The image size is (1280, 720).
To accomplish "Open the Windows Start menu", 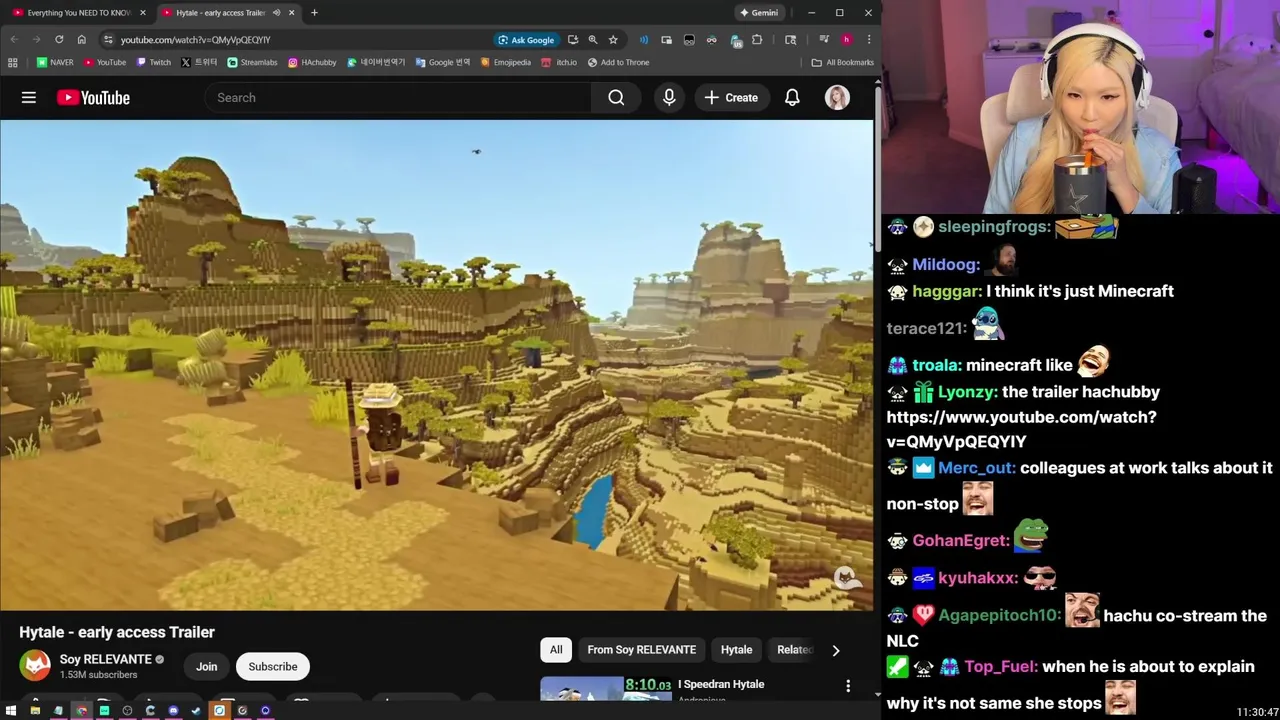I will (x=12, y=711).
